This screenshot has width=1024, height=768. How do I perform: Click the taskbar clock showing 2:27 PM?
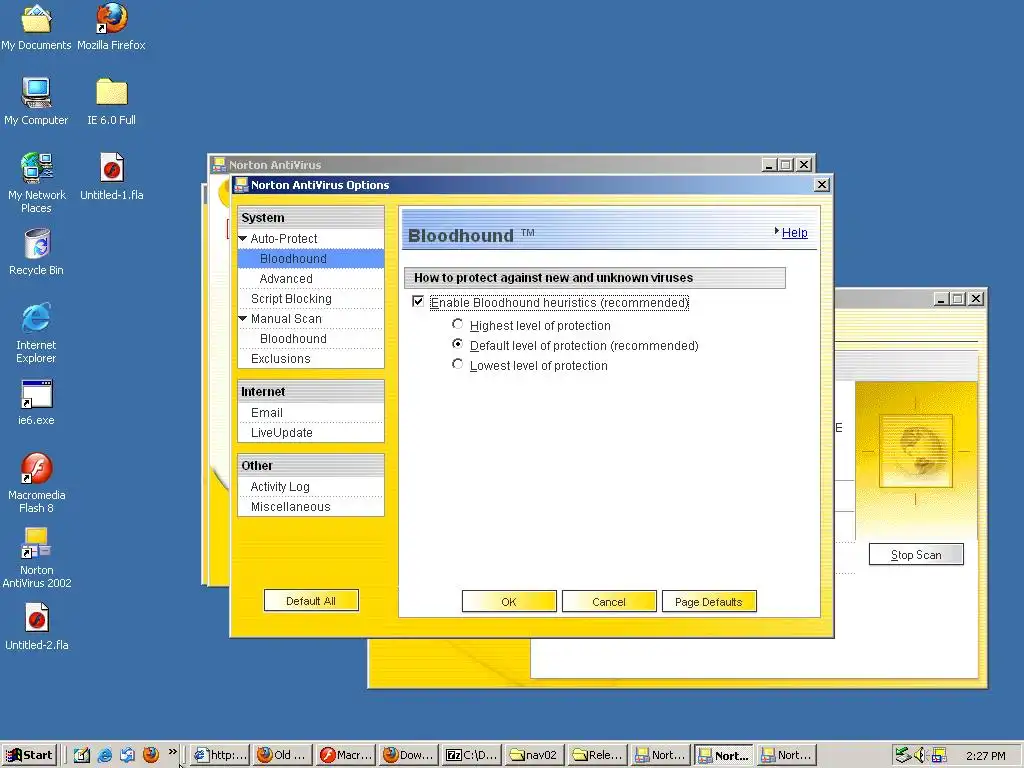pyautogui.click(x=985, y=756)
